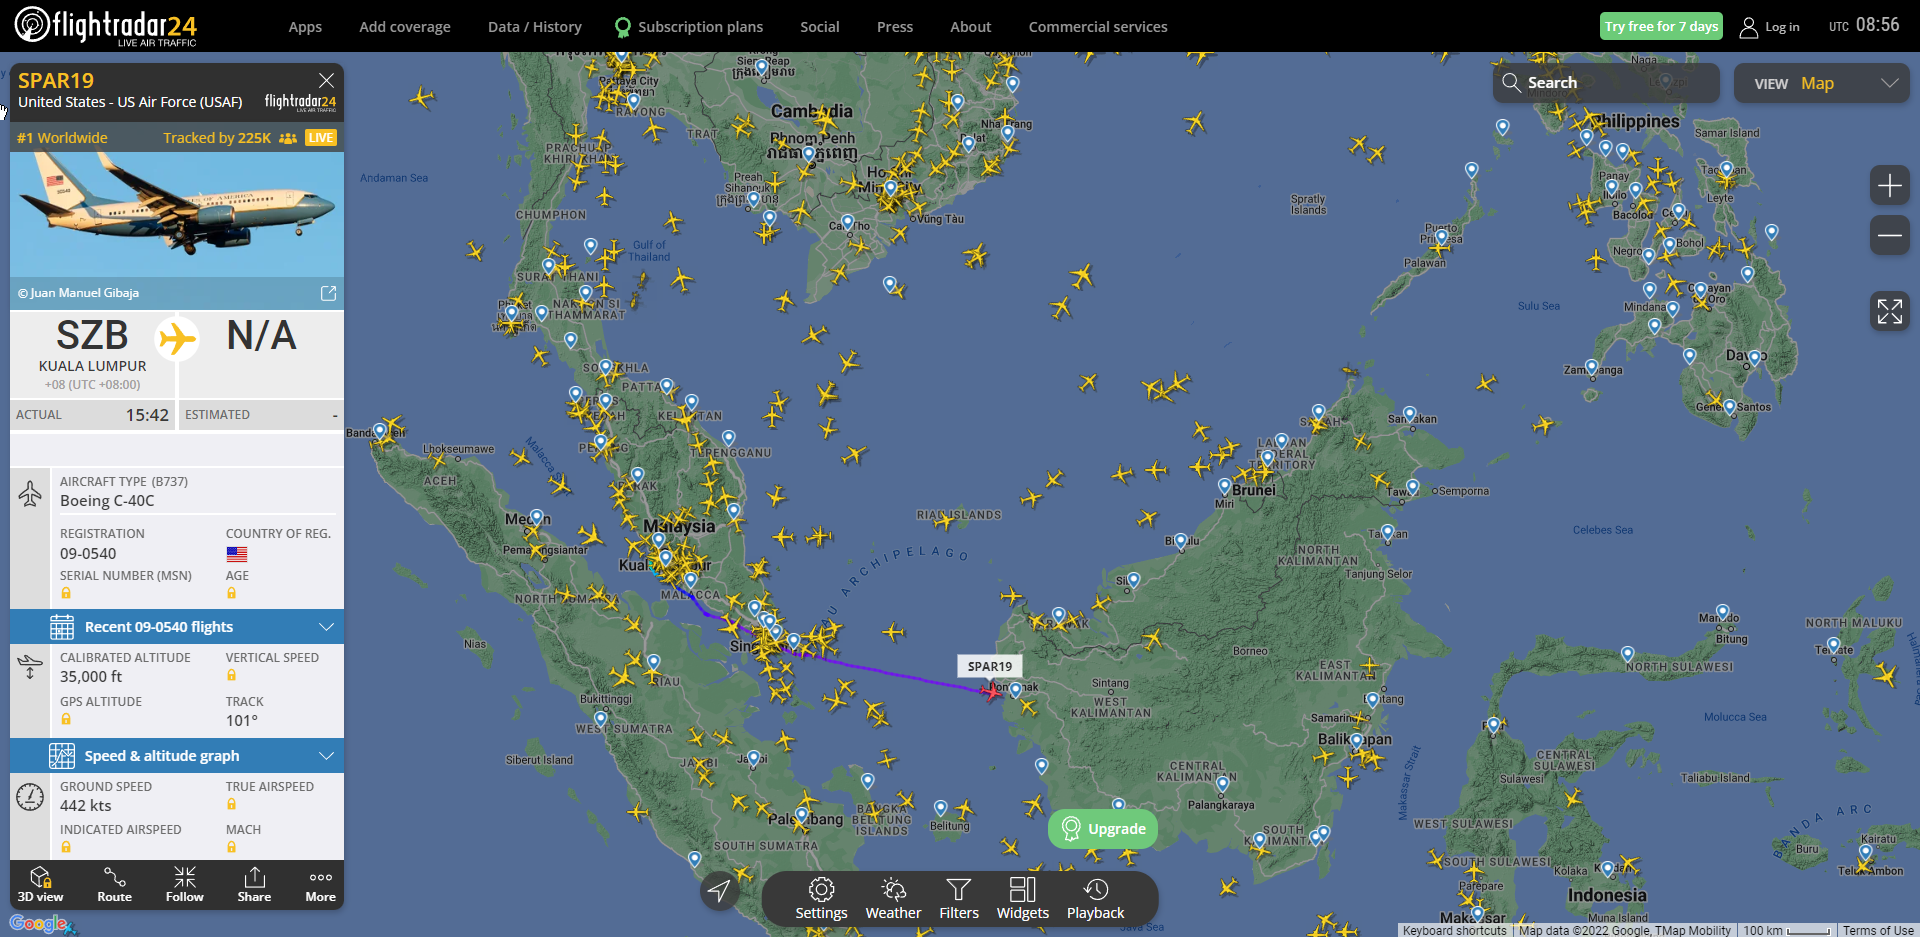Open the Add coverage menu
The height and width of the screenshot is (937, 1920).
tap(405, 27)
